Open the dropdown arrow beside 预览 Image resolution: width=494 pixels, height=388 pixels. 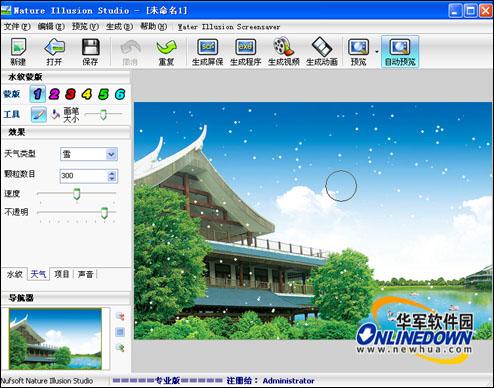pyautogui.click(x=377, y=52)
